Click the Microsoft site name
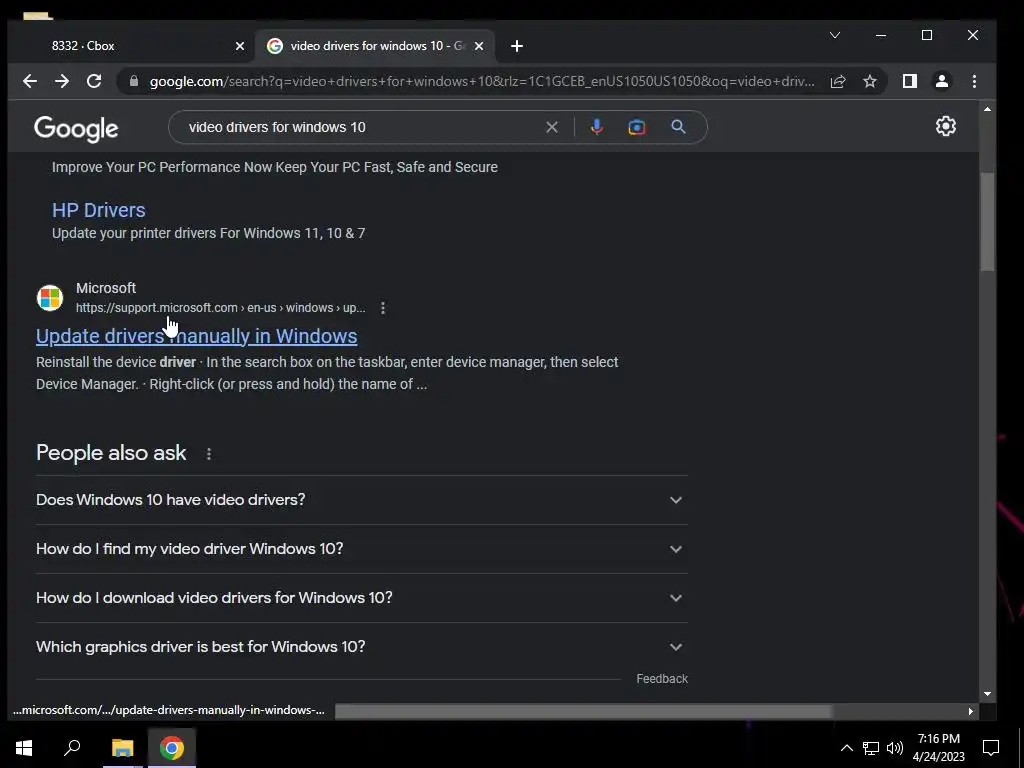 (x=106, y=288)
